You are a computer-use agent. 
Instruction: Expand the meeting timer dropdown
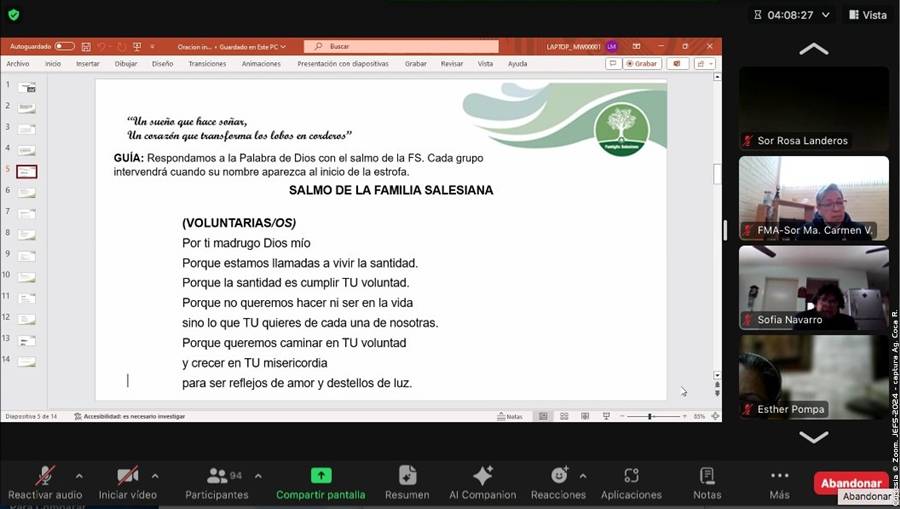(x=826, y=15)
